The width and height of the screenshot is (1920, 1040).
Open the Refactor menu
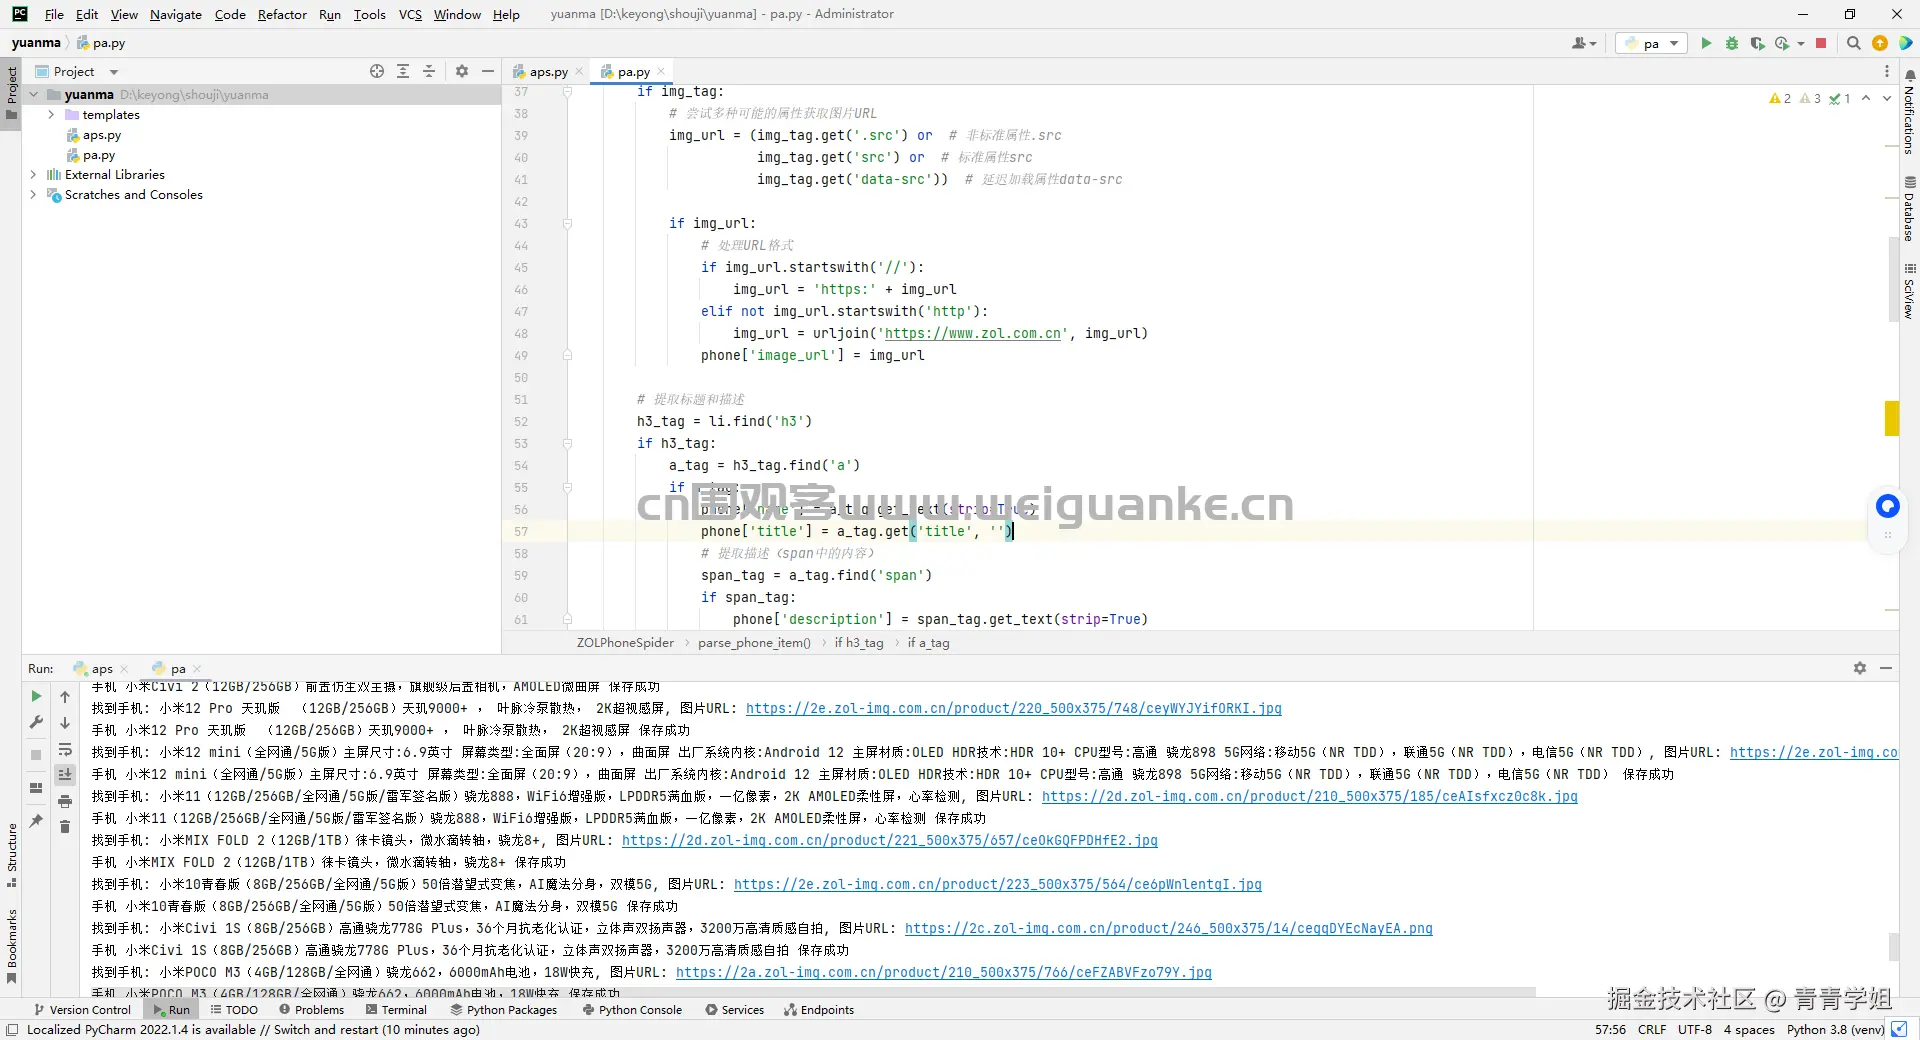tap(282, 14)
